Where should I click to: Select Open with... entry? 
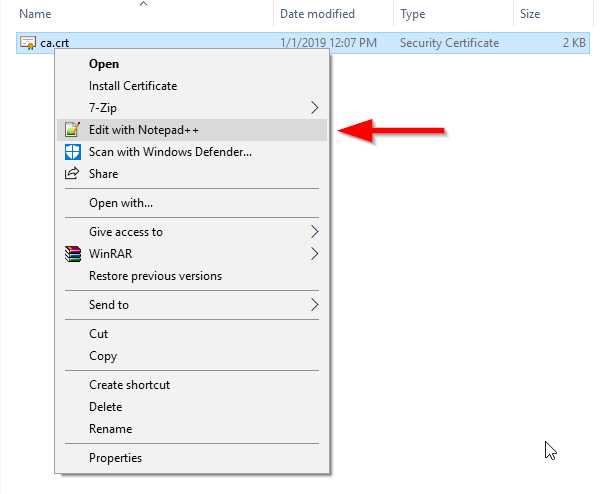(192, 203)
